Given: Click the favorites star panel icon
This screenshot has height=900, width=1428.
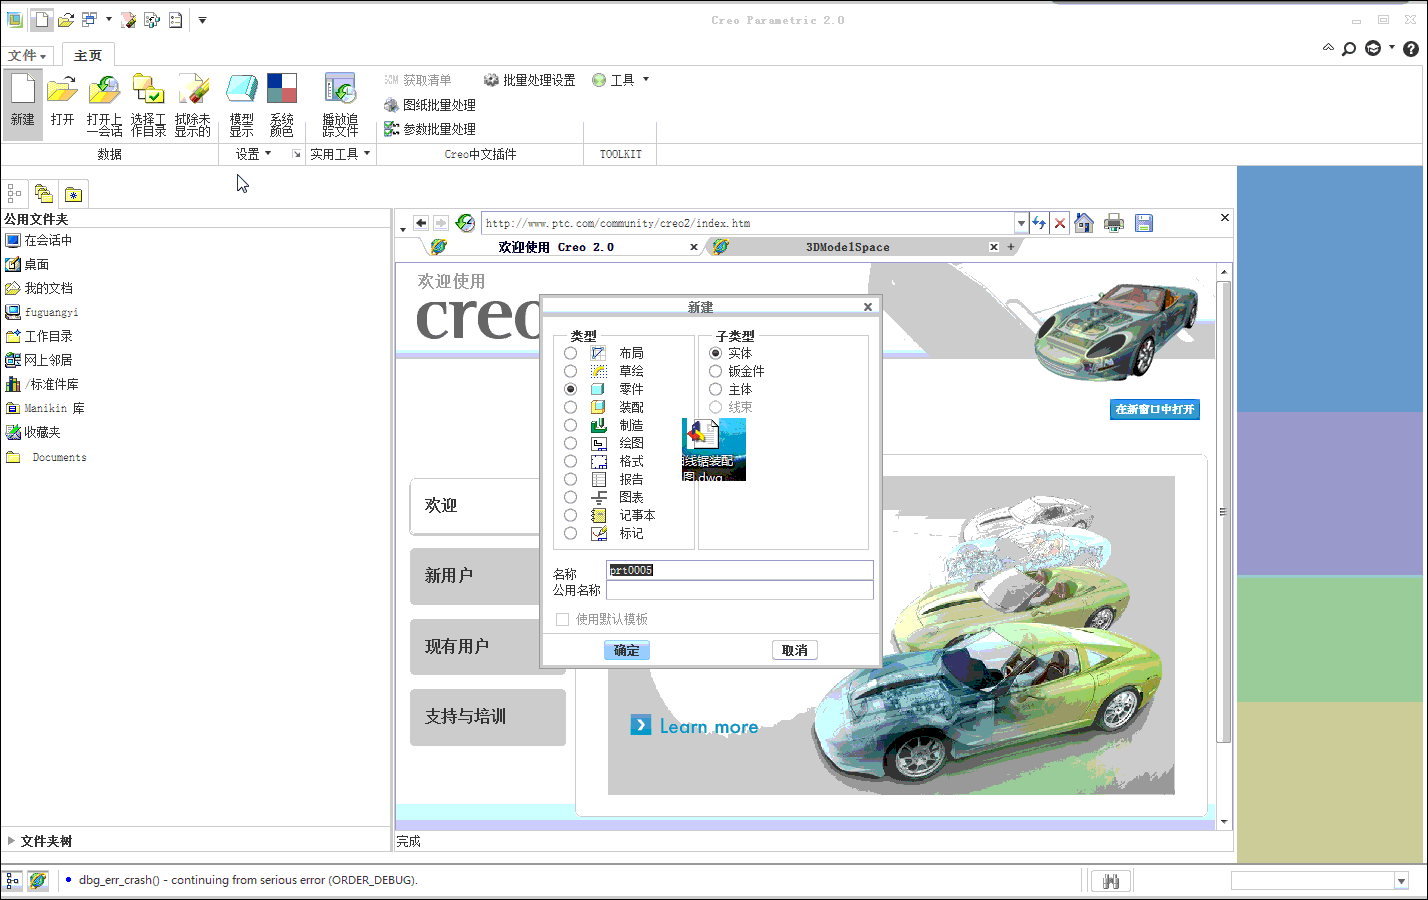Looking at the screenshot, I should tap(74, 194).
